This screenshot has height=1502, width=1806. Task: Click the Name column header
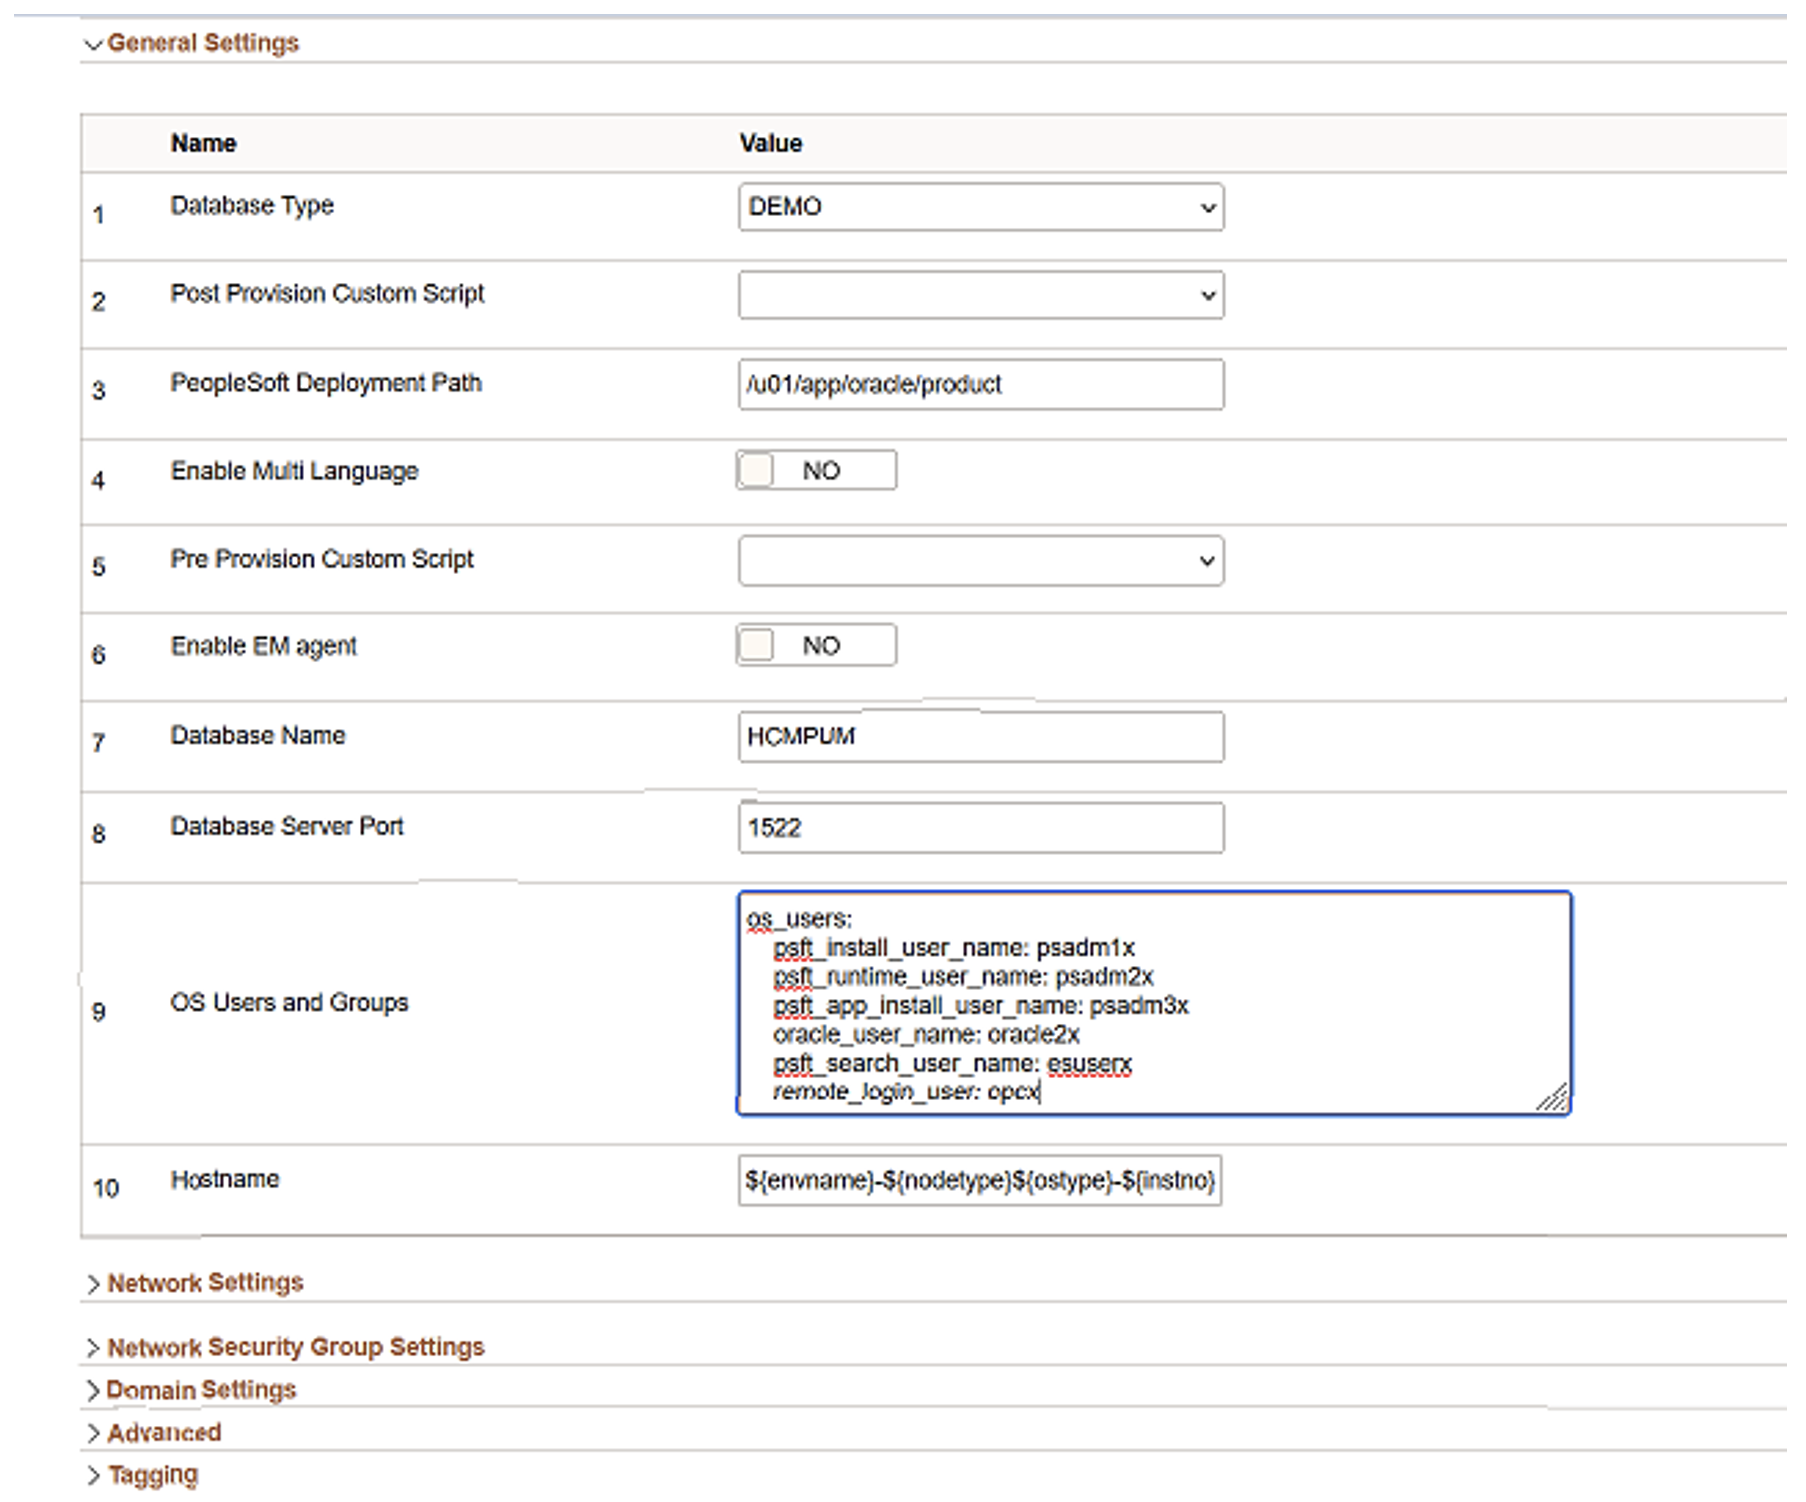(x=203, y=143)
